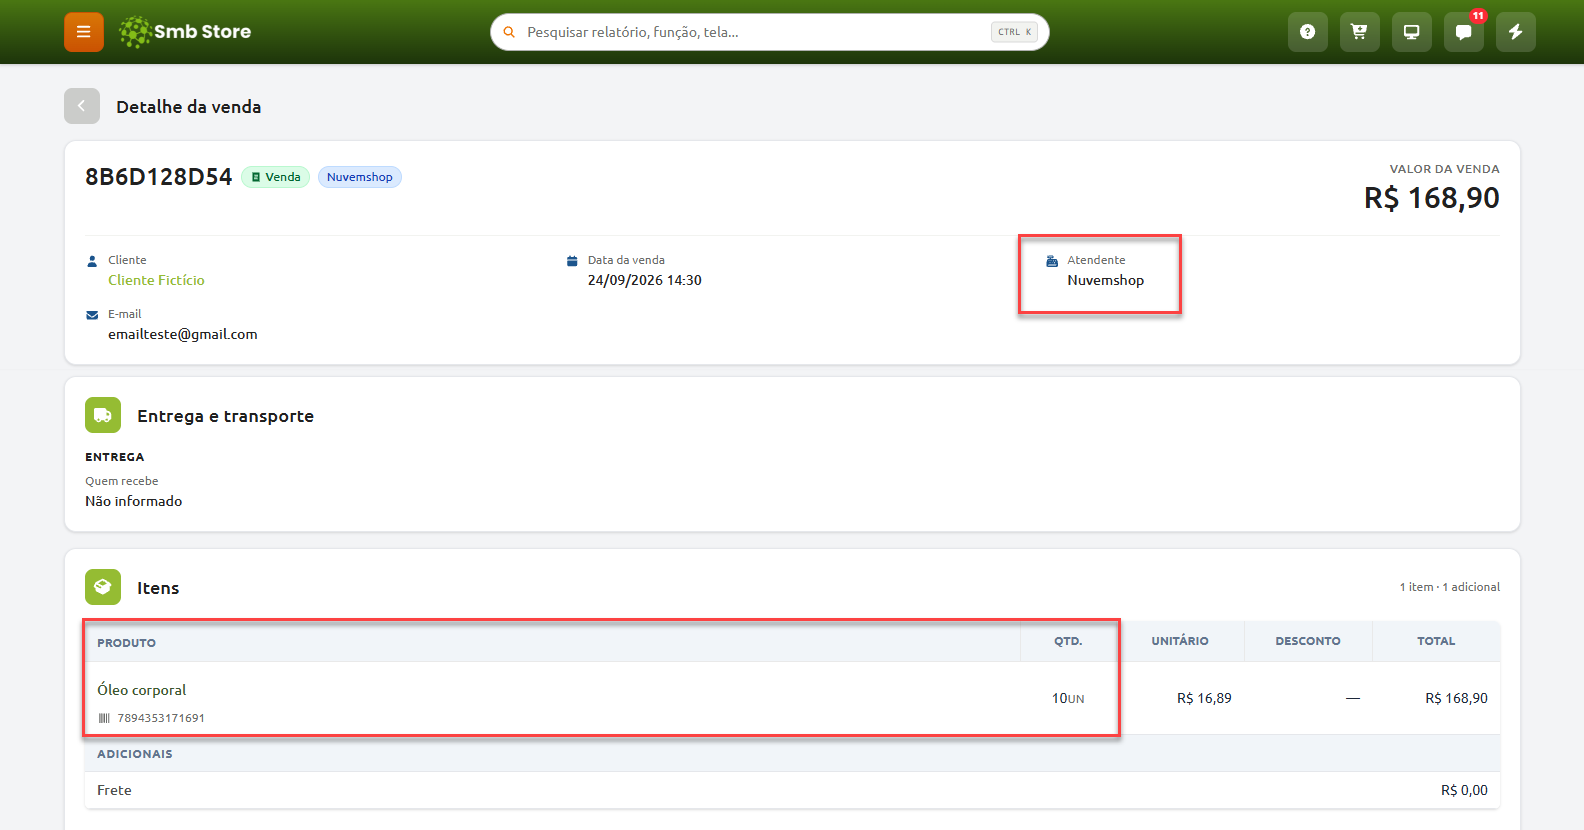Click the PRODUTO column header

click(x=126, y=643)
